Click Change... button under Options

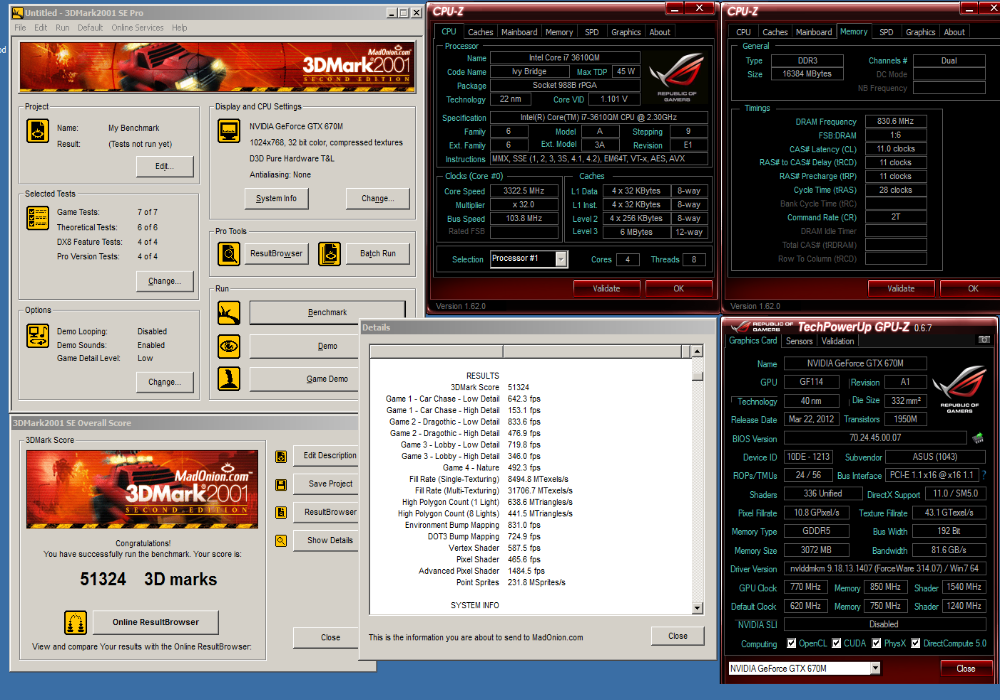coord(164,382)
